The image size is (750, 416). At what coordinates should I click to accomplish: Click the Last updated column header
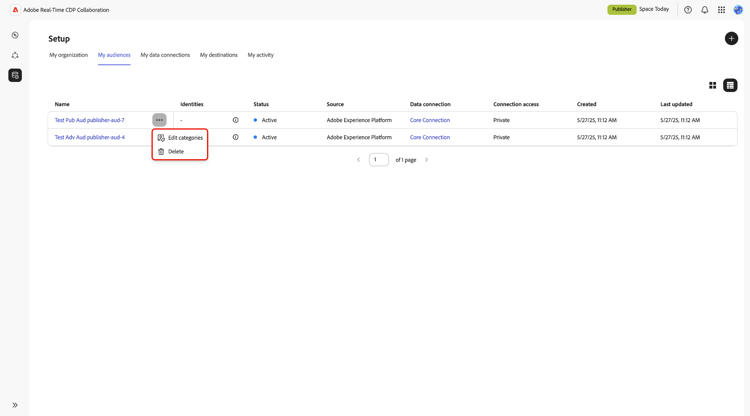(676, 104)
